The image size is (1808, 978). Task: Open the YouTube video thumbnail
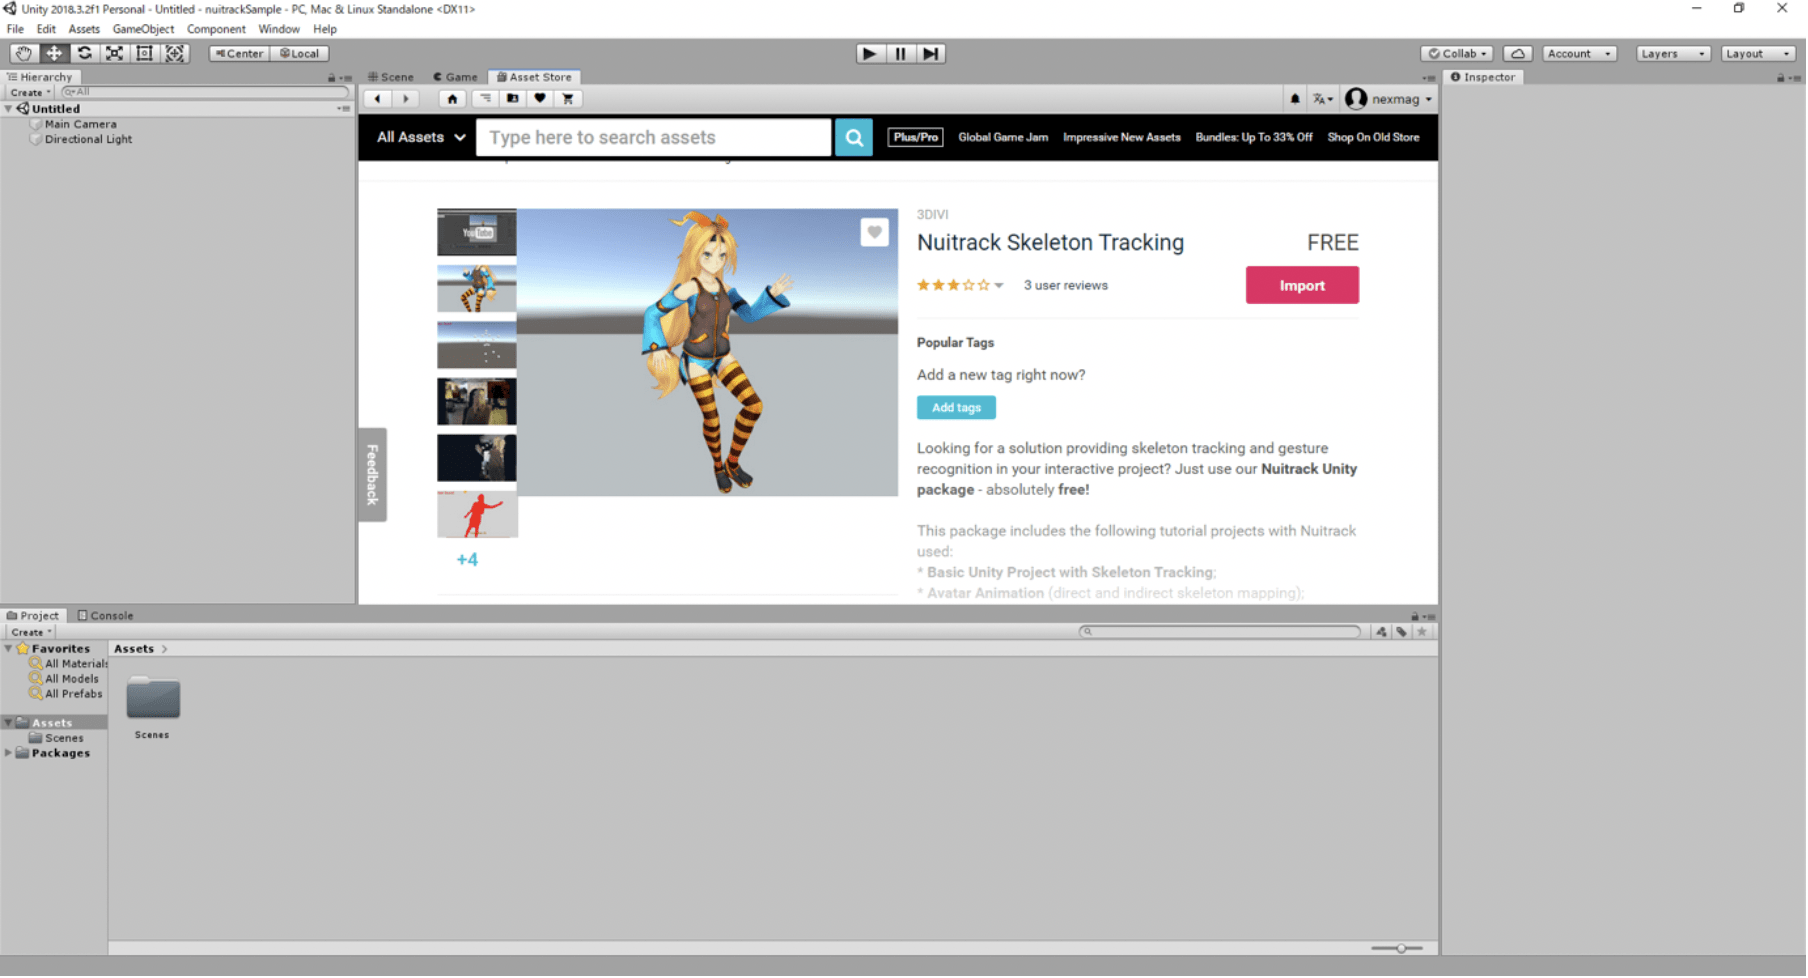coord(477,233)
